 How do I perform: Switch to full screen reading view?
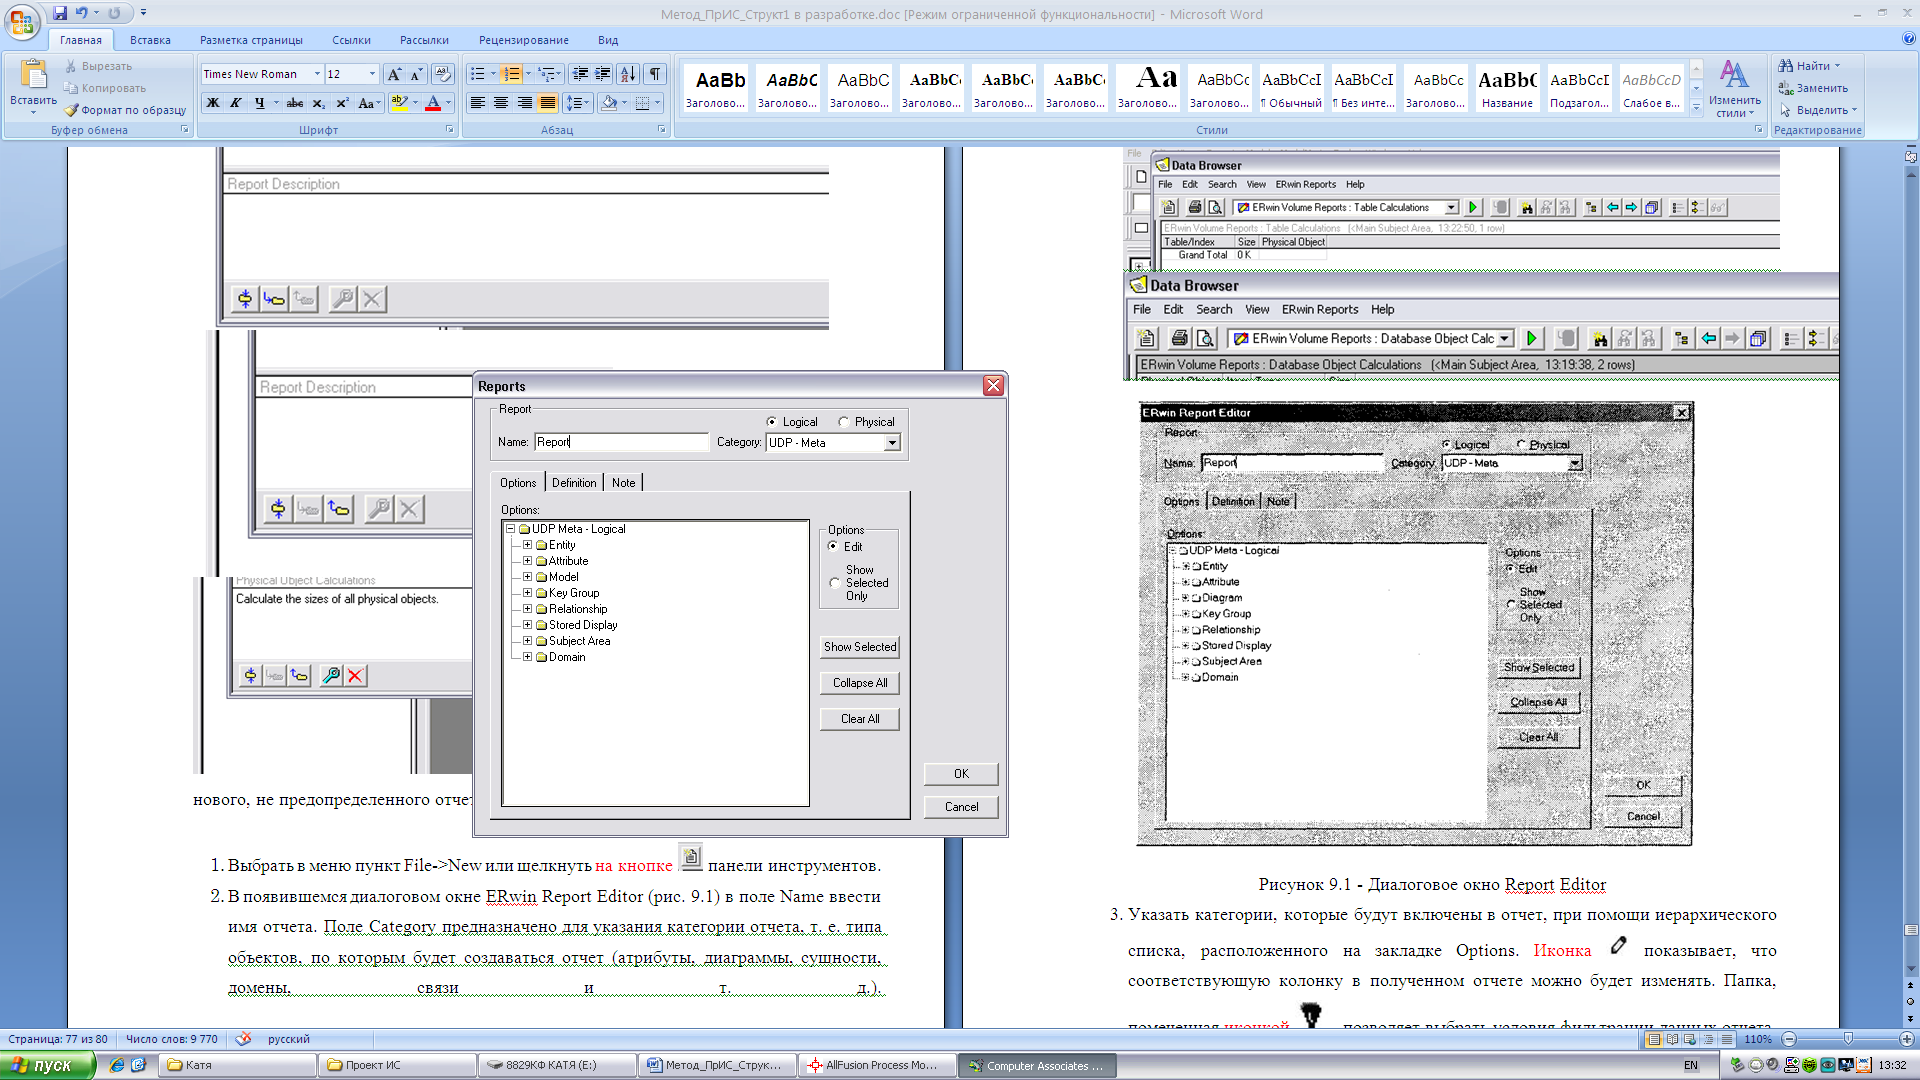(x=1672, y=1039)
